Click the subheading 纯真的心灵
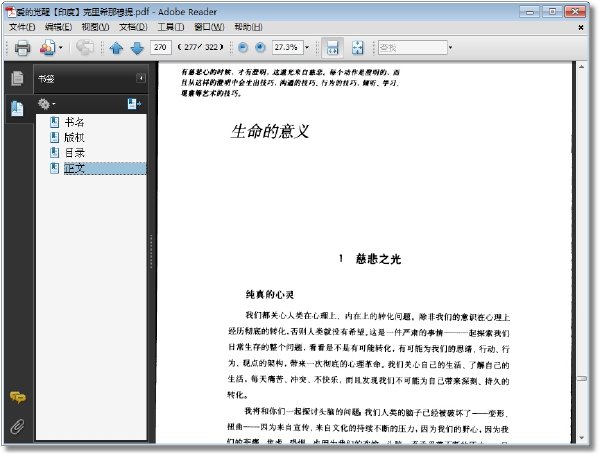The width and height of the screenshot is (600, 456). click(270, 295)
